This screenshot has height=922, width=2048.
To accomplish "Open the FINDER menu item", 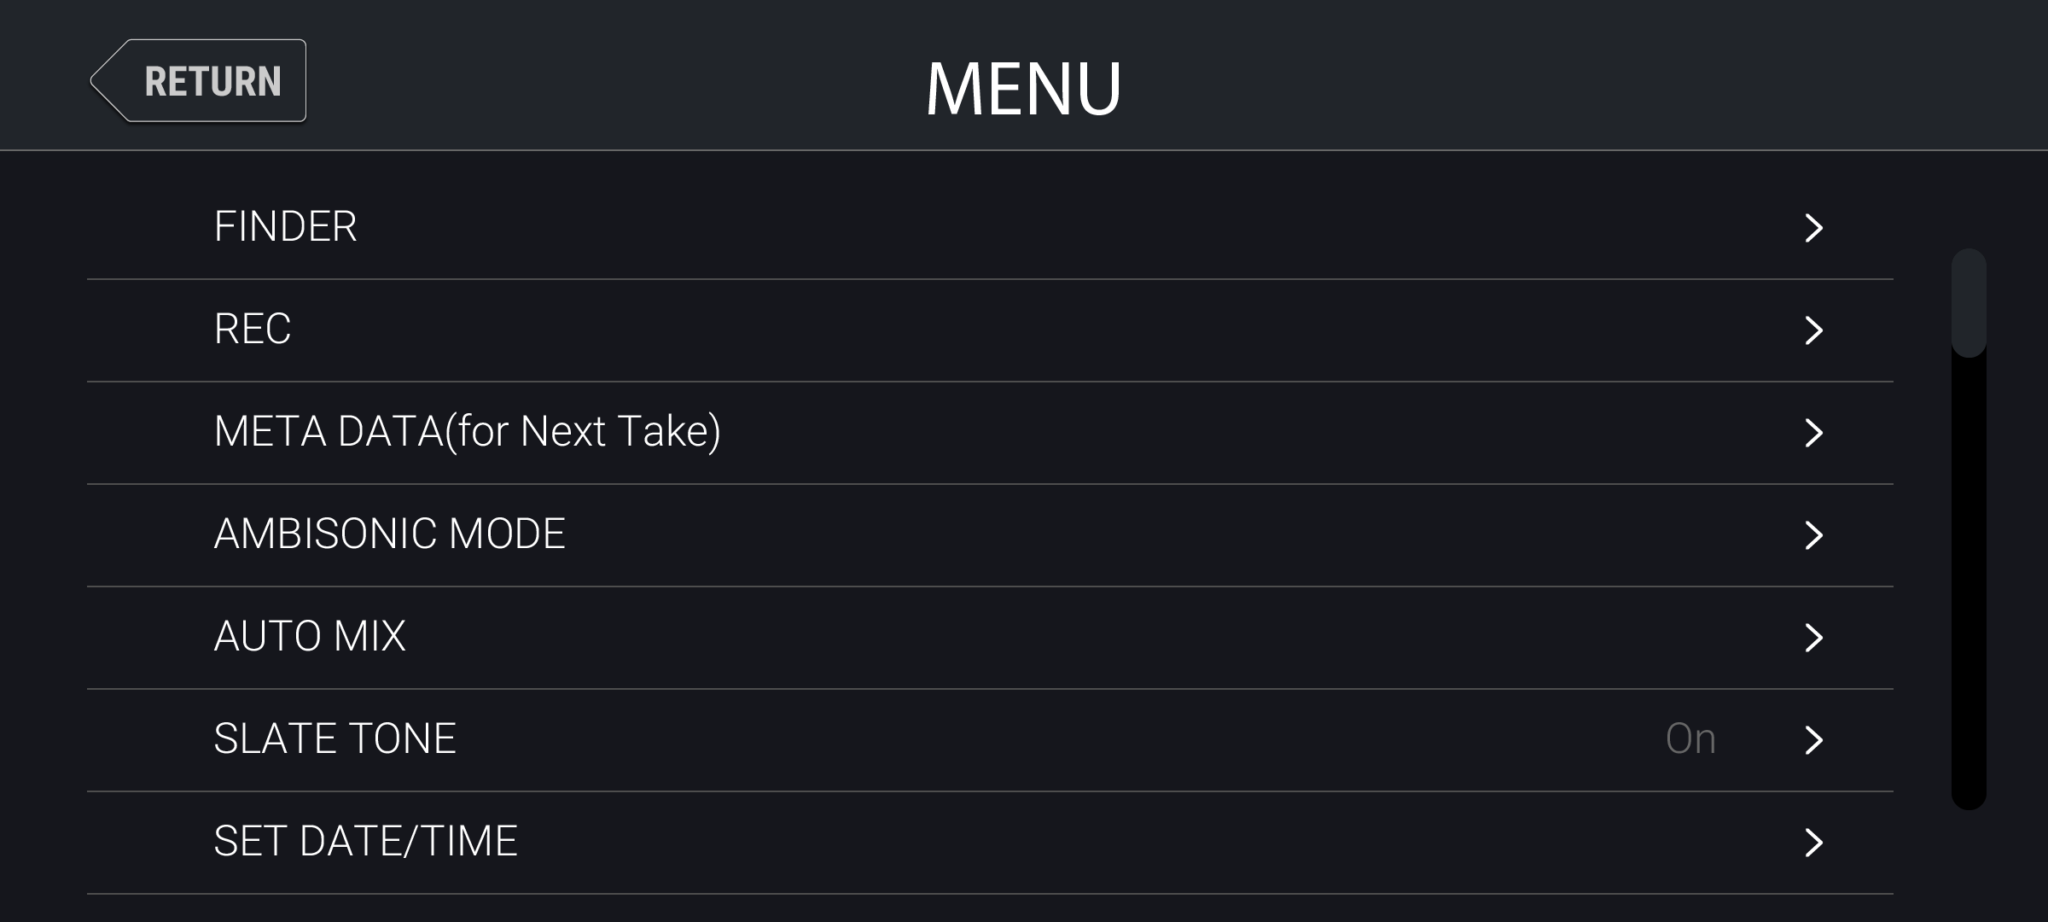I will click(x=286, y=227).
